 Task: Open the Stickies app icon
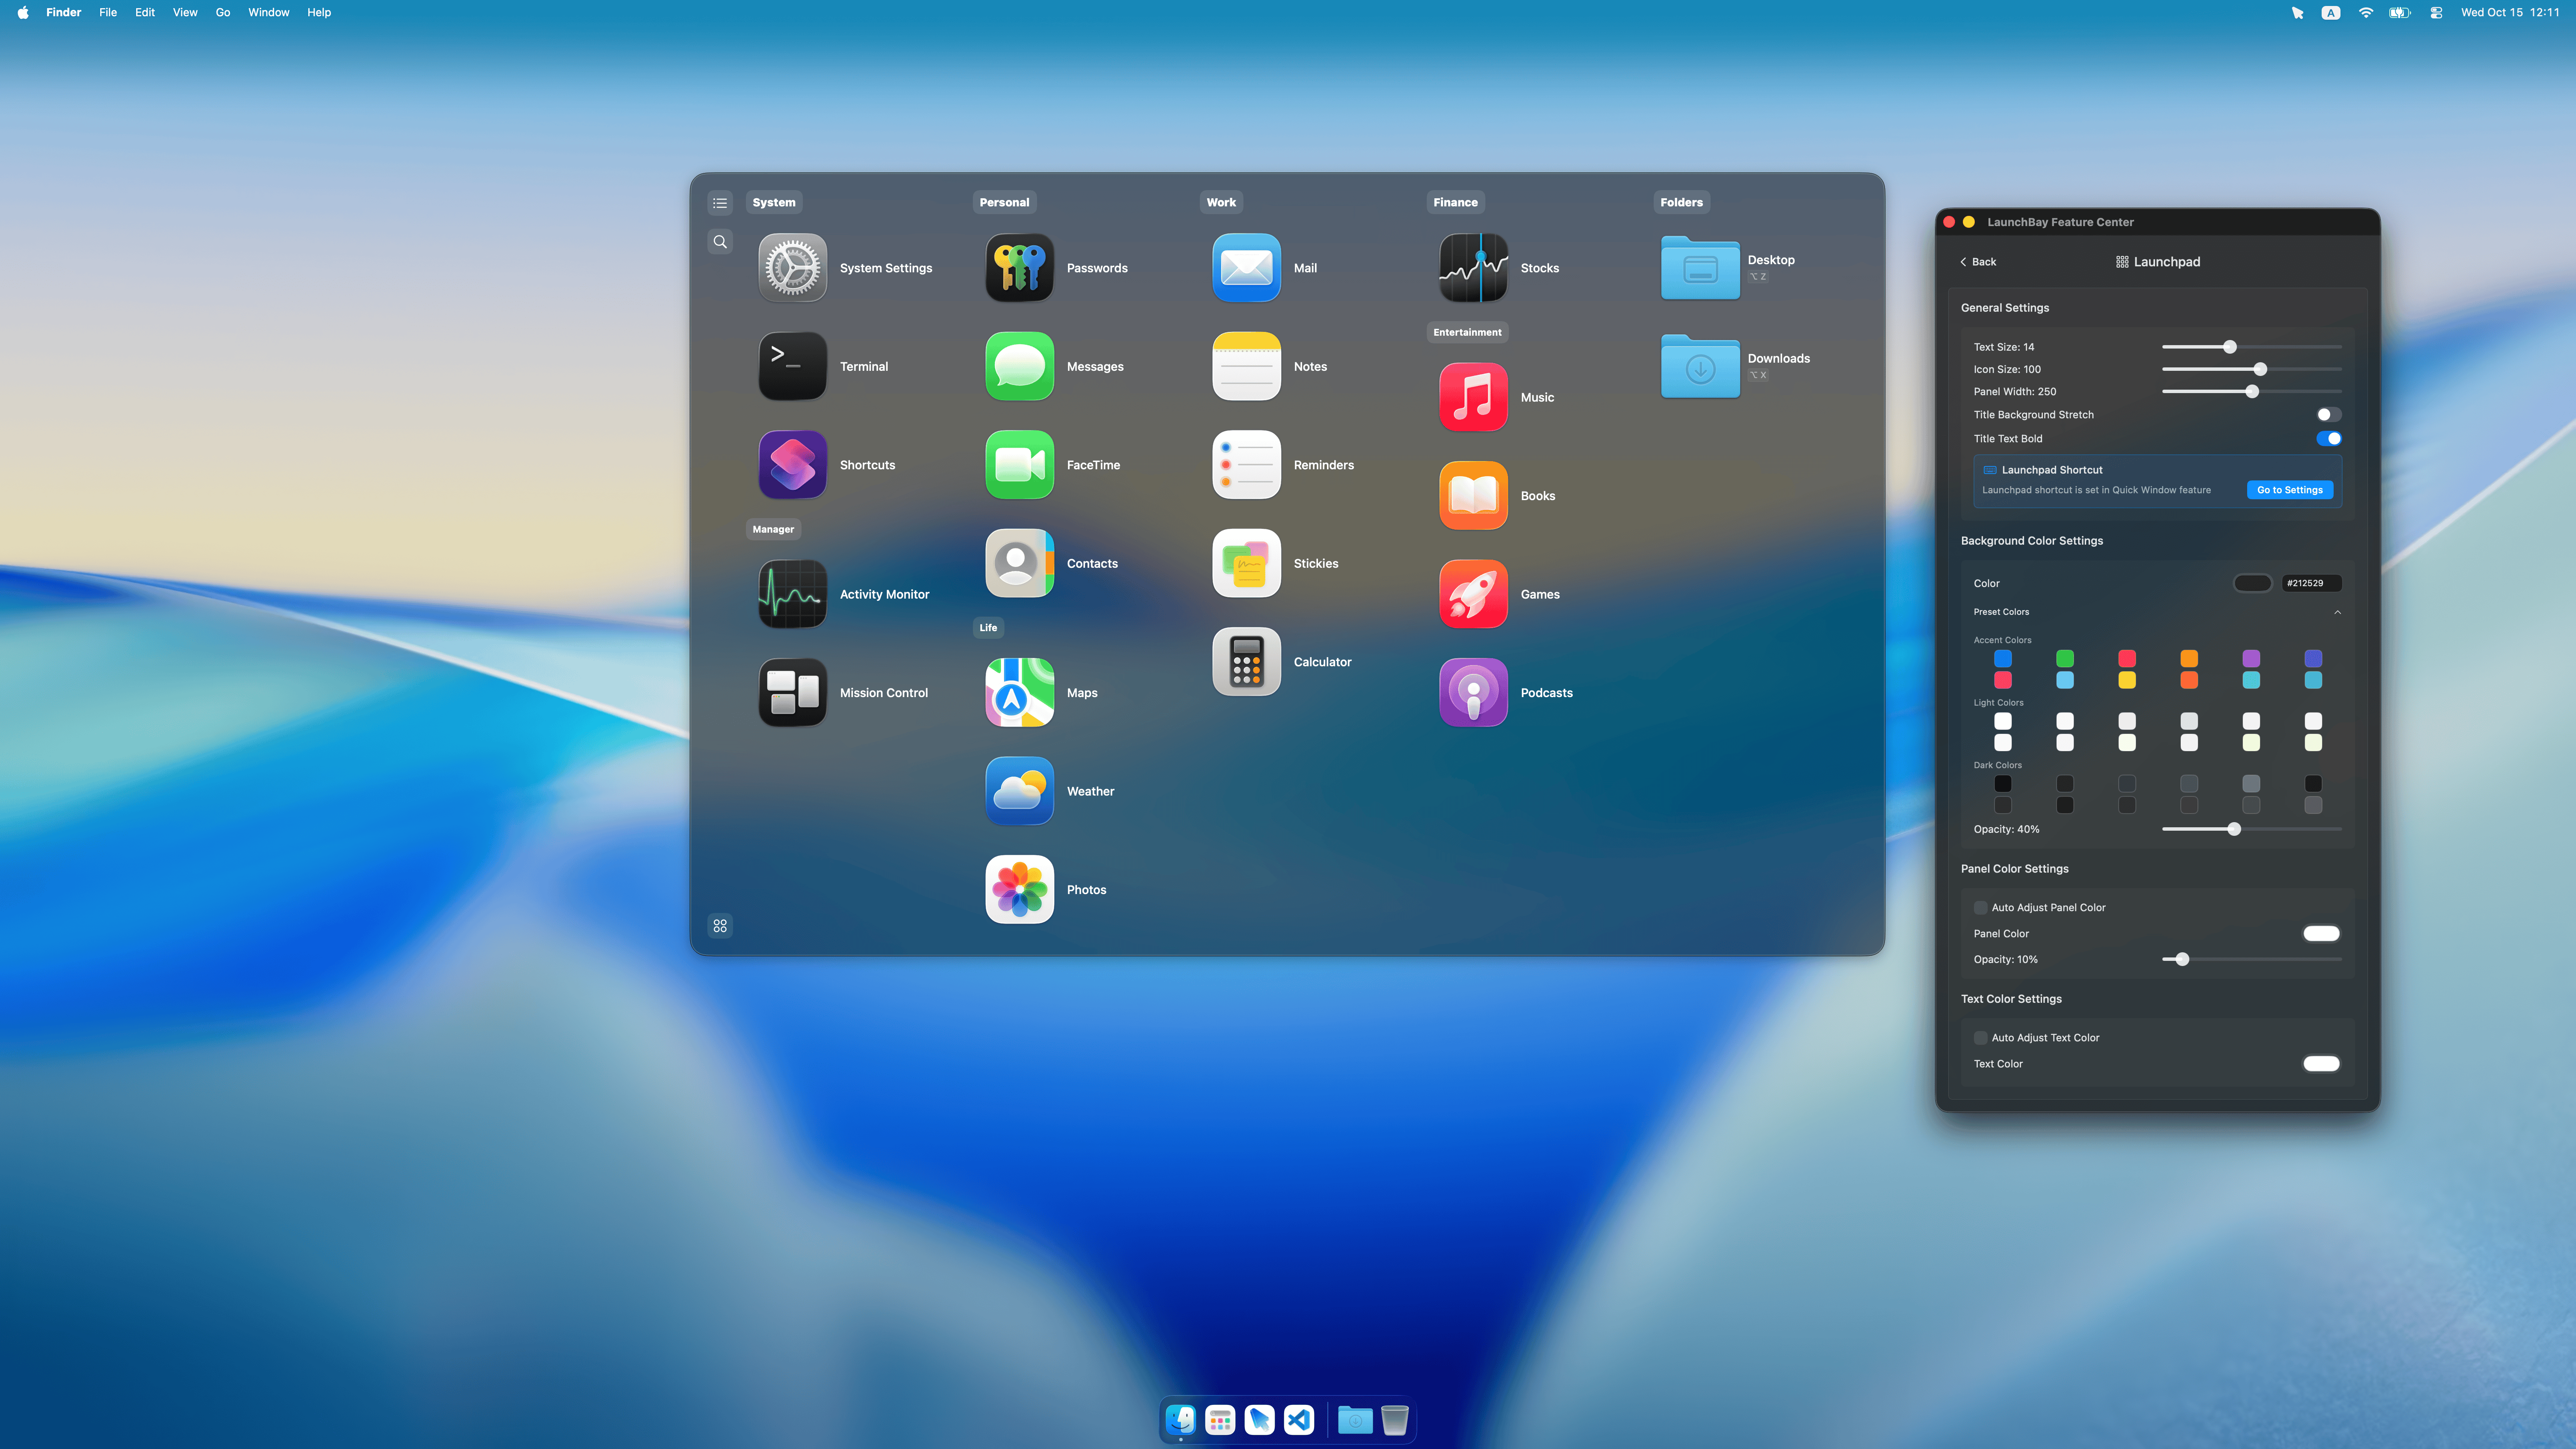pyautogui.click(x=1246, y=563)
